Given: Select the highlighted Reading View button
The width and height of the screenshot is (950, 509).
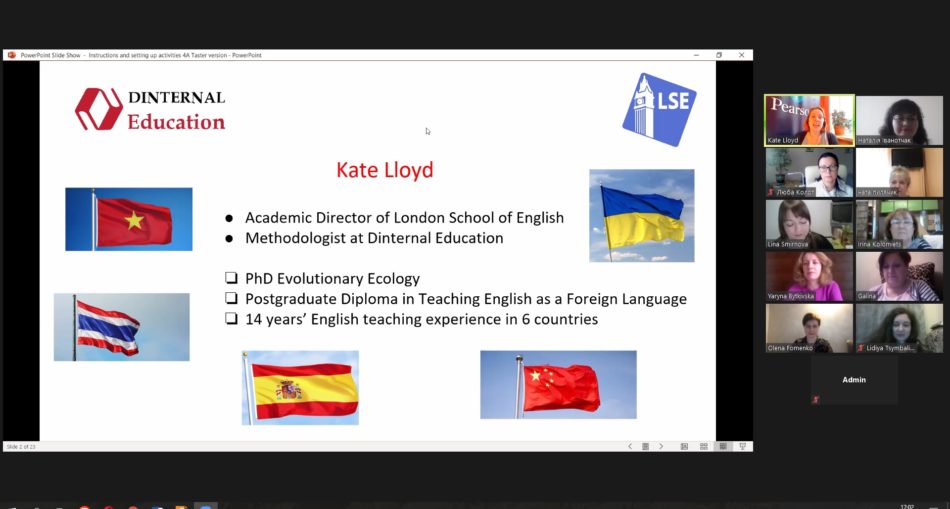Looking at the screenshot, I should click(x=722, y=446).
